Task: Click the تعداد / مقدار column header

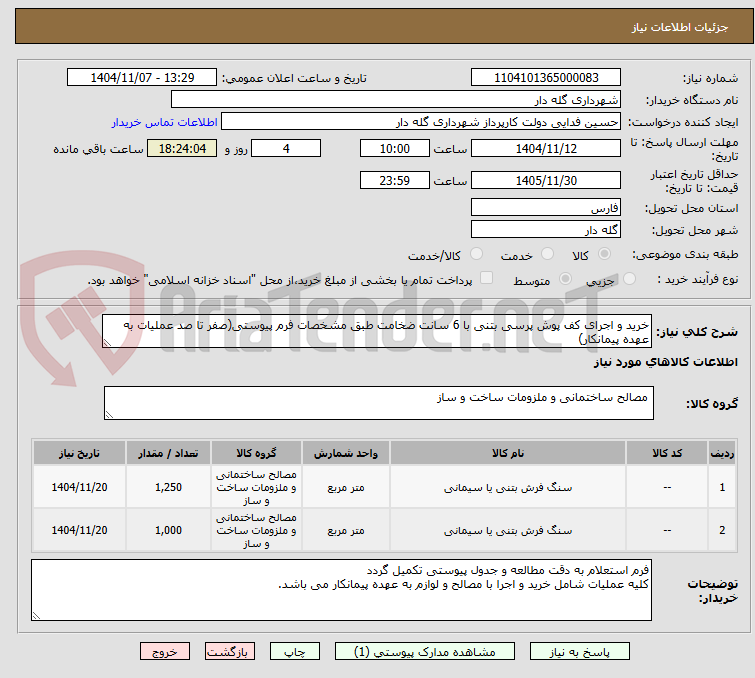Action: [x=168, y=453]
